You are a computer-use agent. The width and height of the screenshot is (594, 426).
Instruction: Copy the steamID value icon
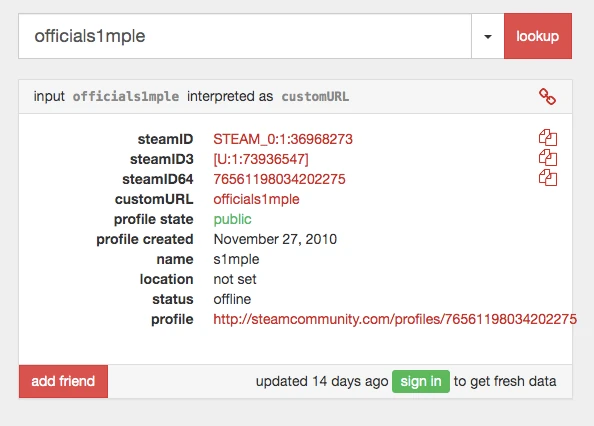coord(548,138)
